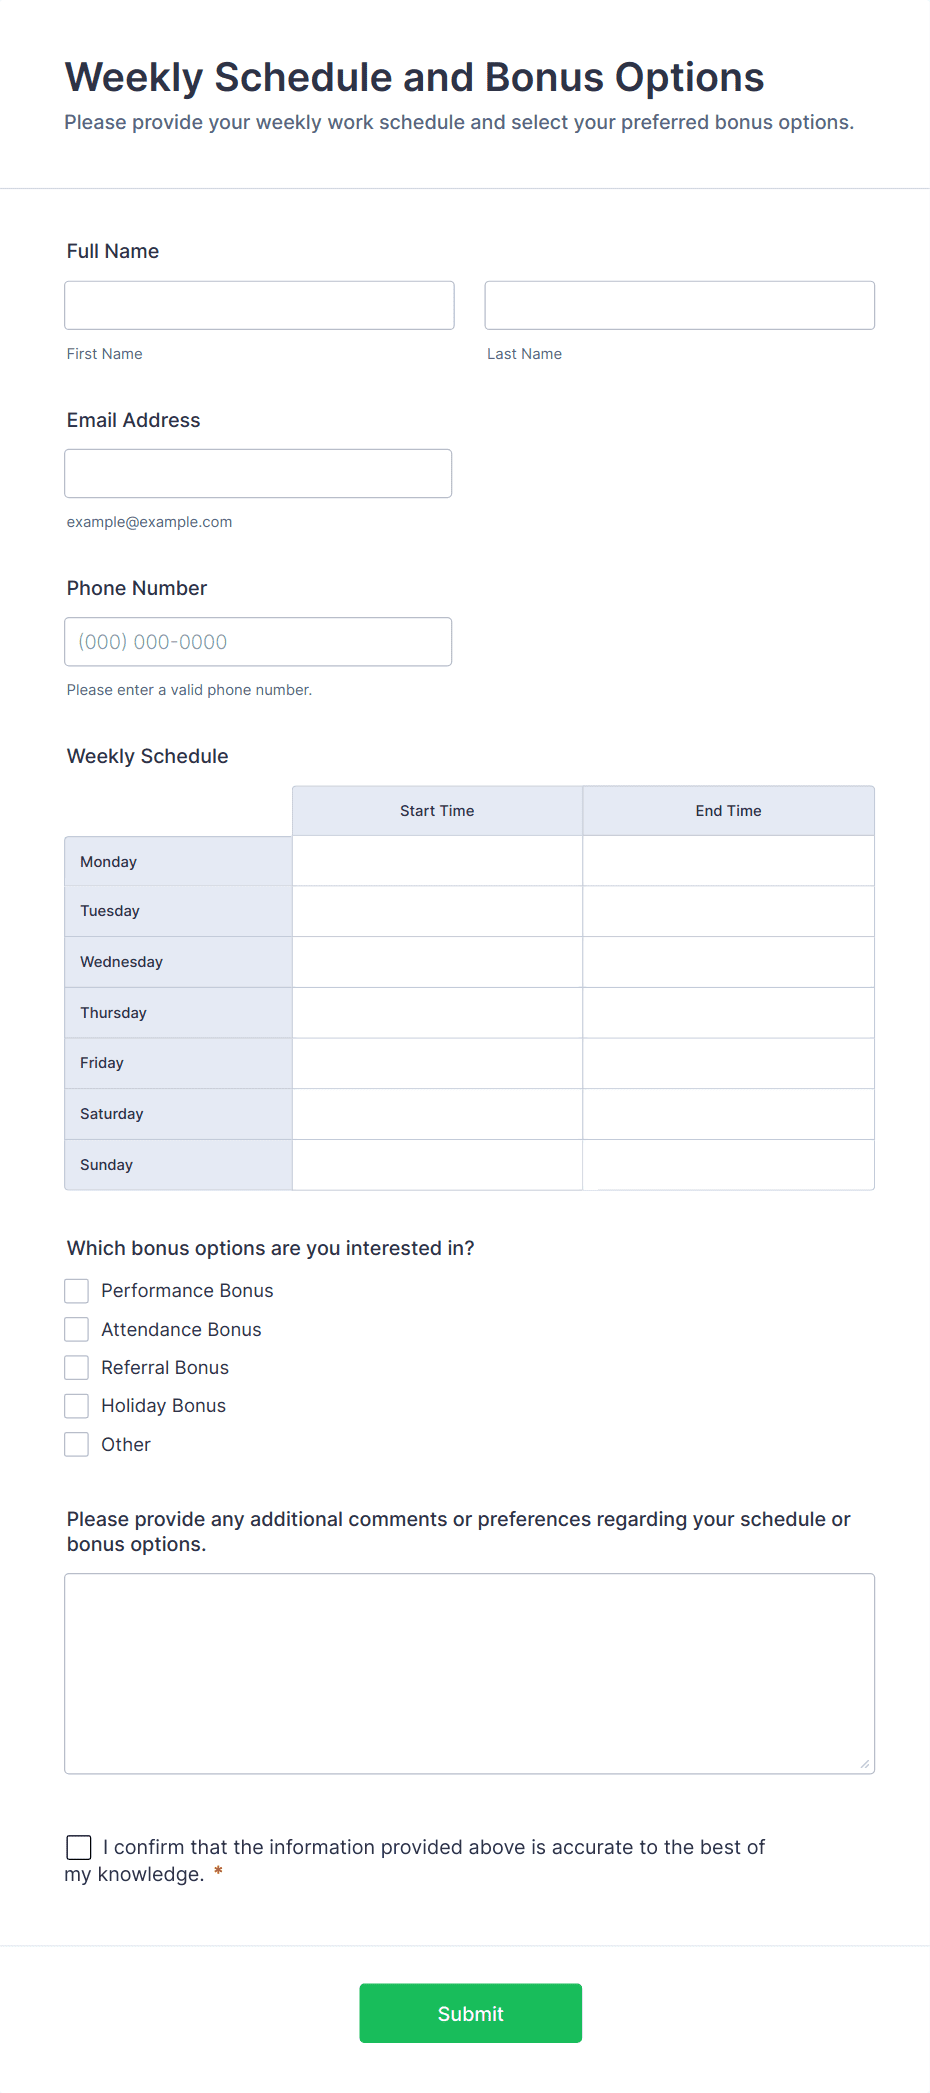Enable the Attendance Bonus checkbox
The height and width of the screenshot is (2093, 930).
76,1329
